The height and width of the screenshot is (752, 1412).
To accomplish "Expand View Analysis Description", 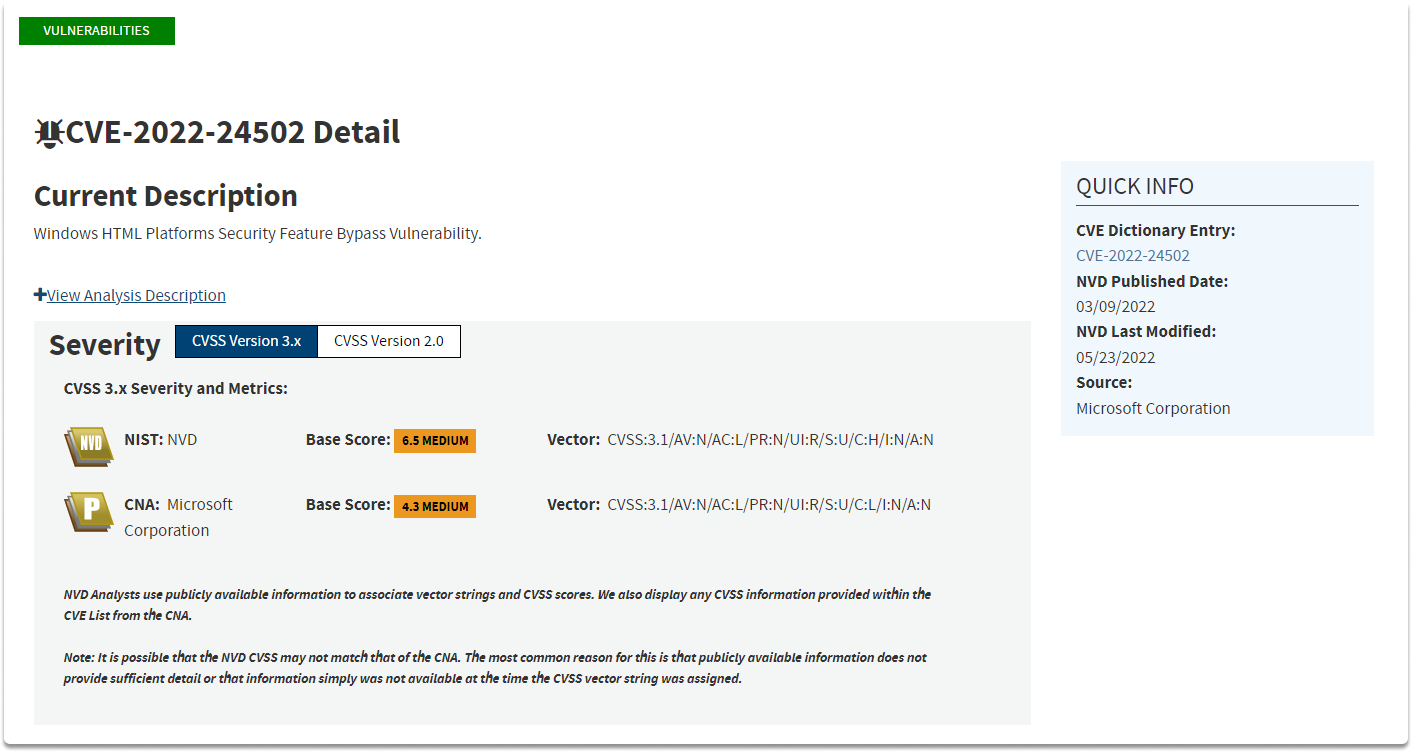I will 136,295.
